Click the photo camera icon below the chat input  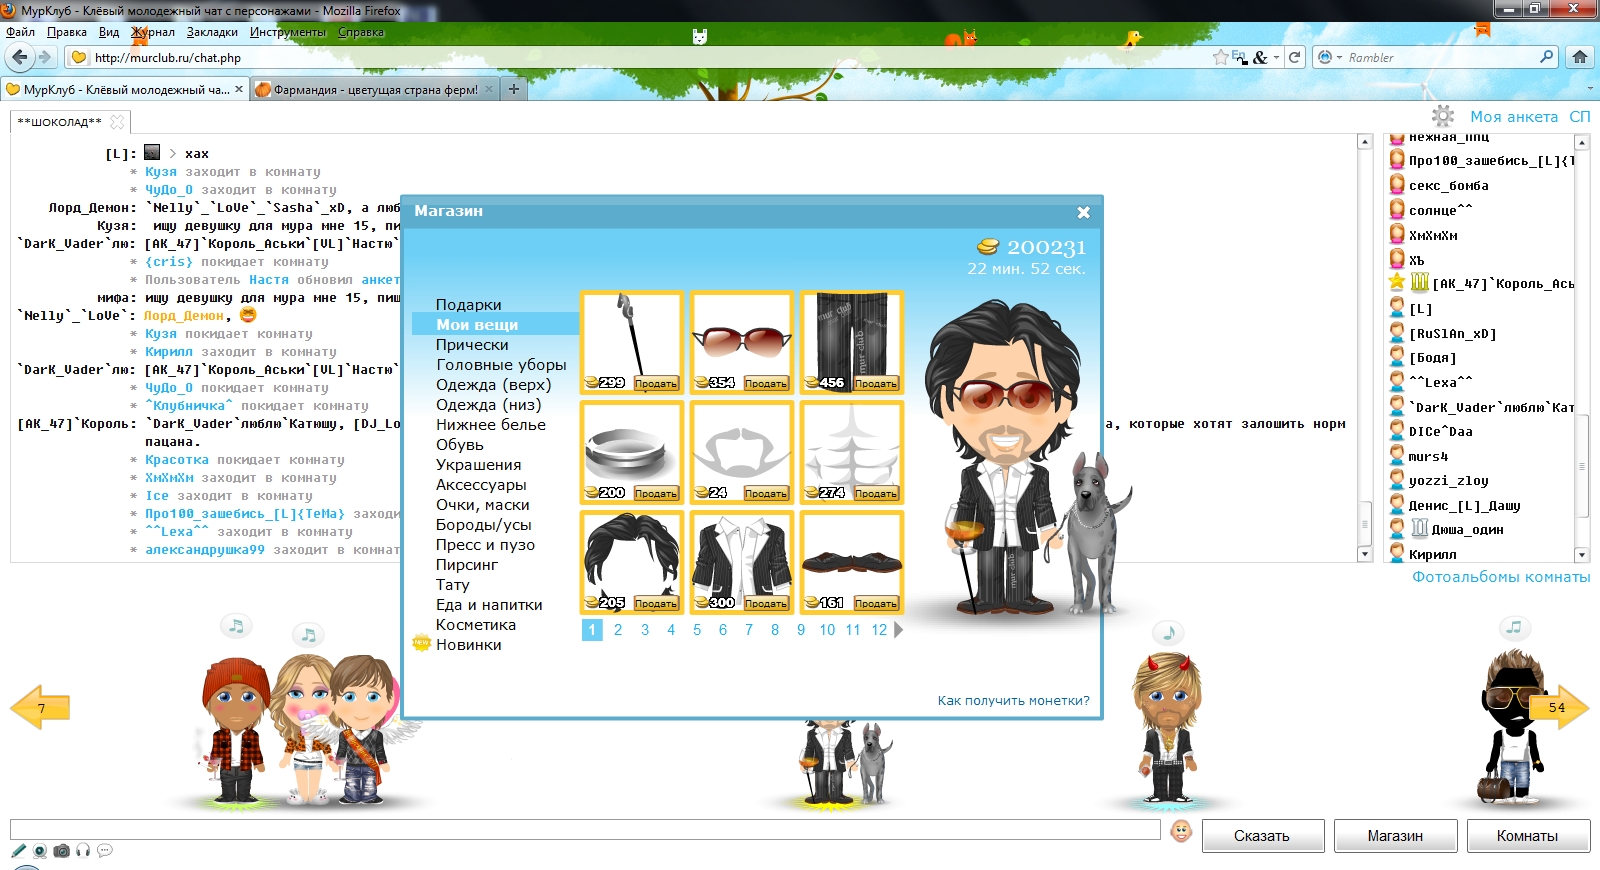pos(62,851)
